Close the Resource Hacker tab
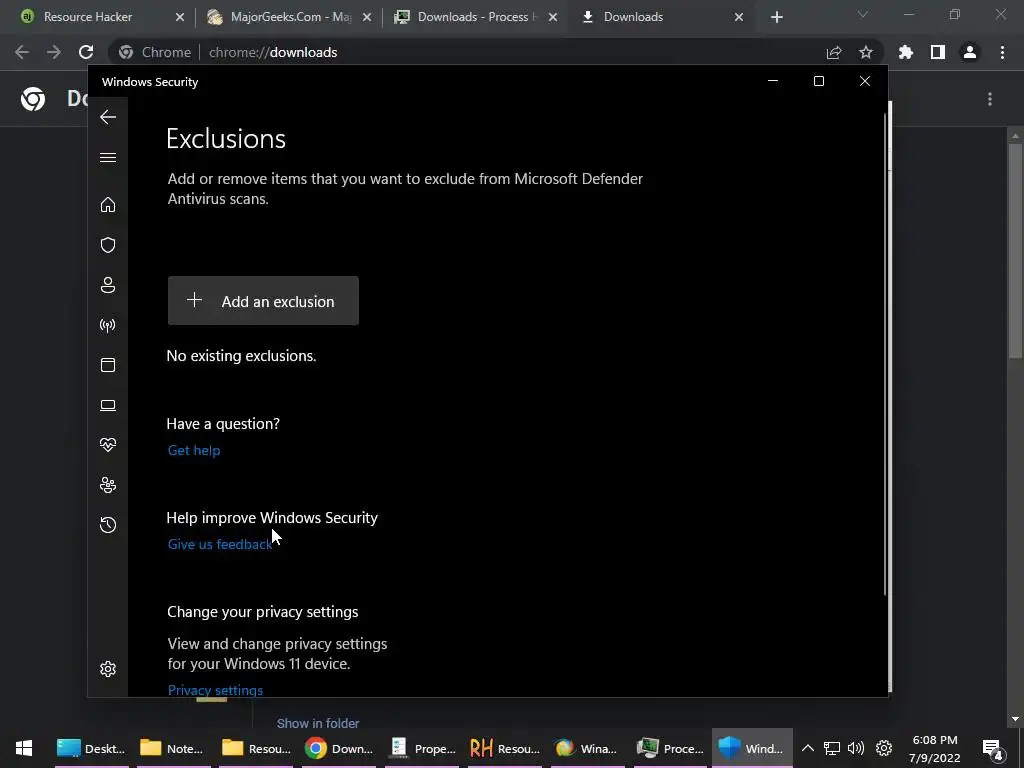 pyautogui.click(x=180, y=17)
